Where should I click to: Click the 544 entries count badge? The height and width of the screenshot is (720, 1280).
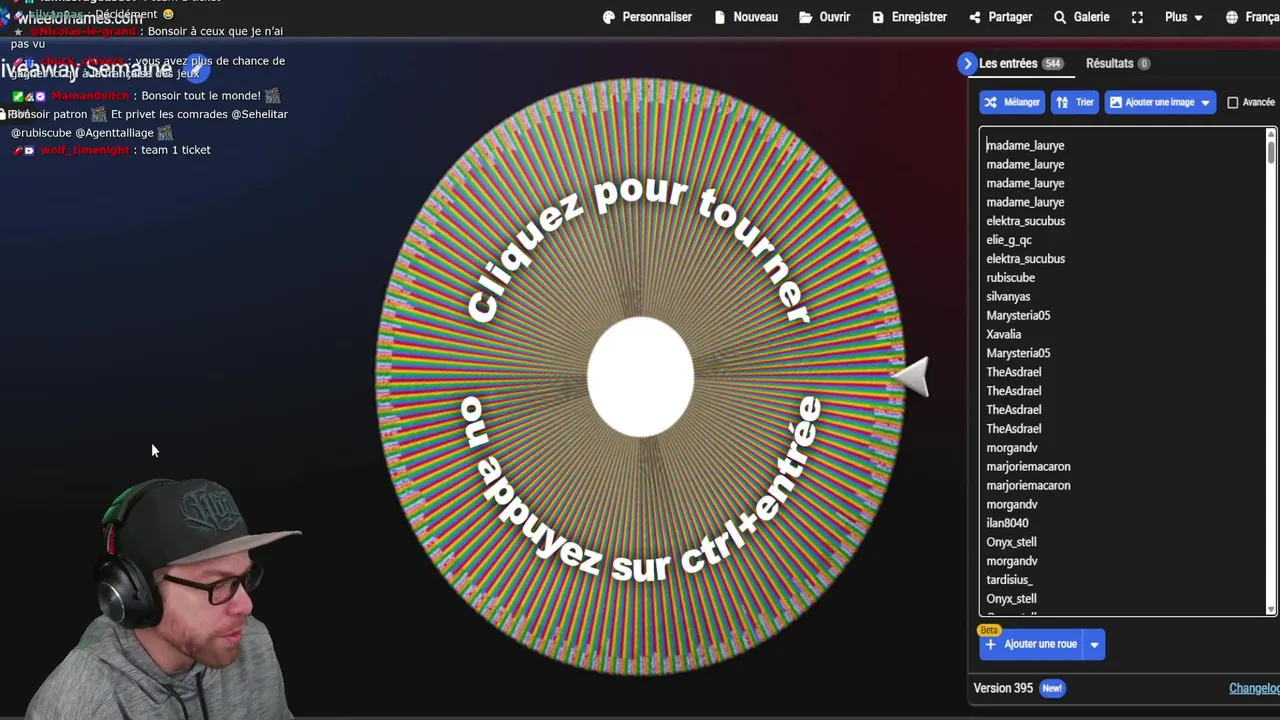1052,64
